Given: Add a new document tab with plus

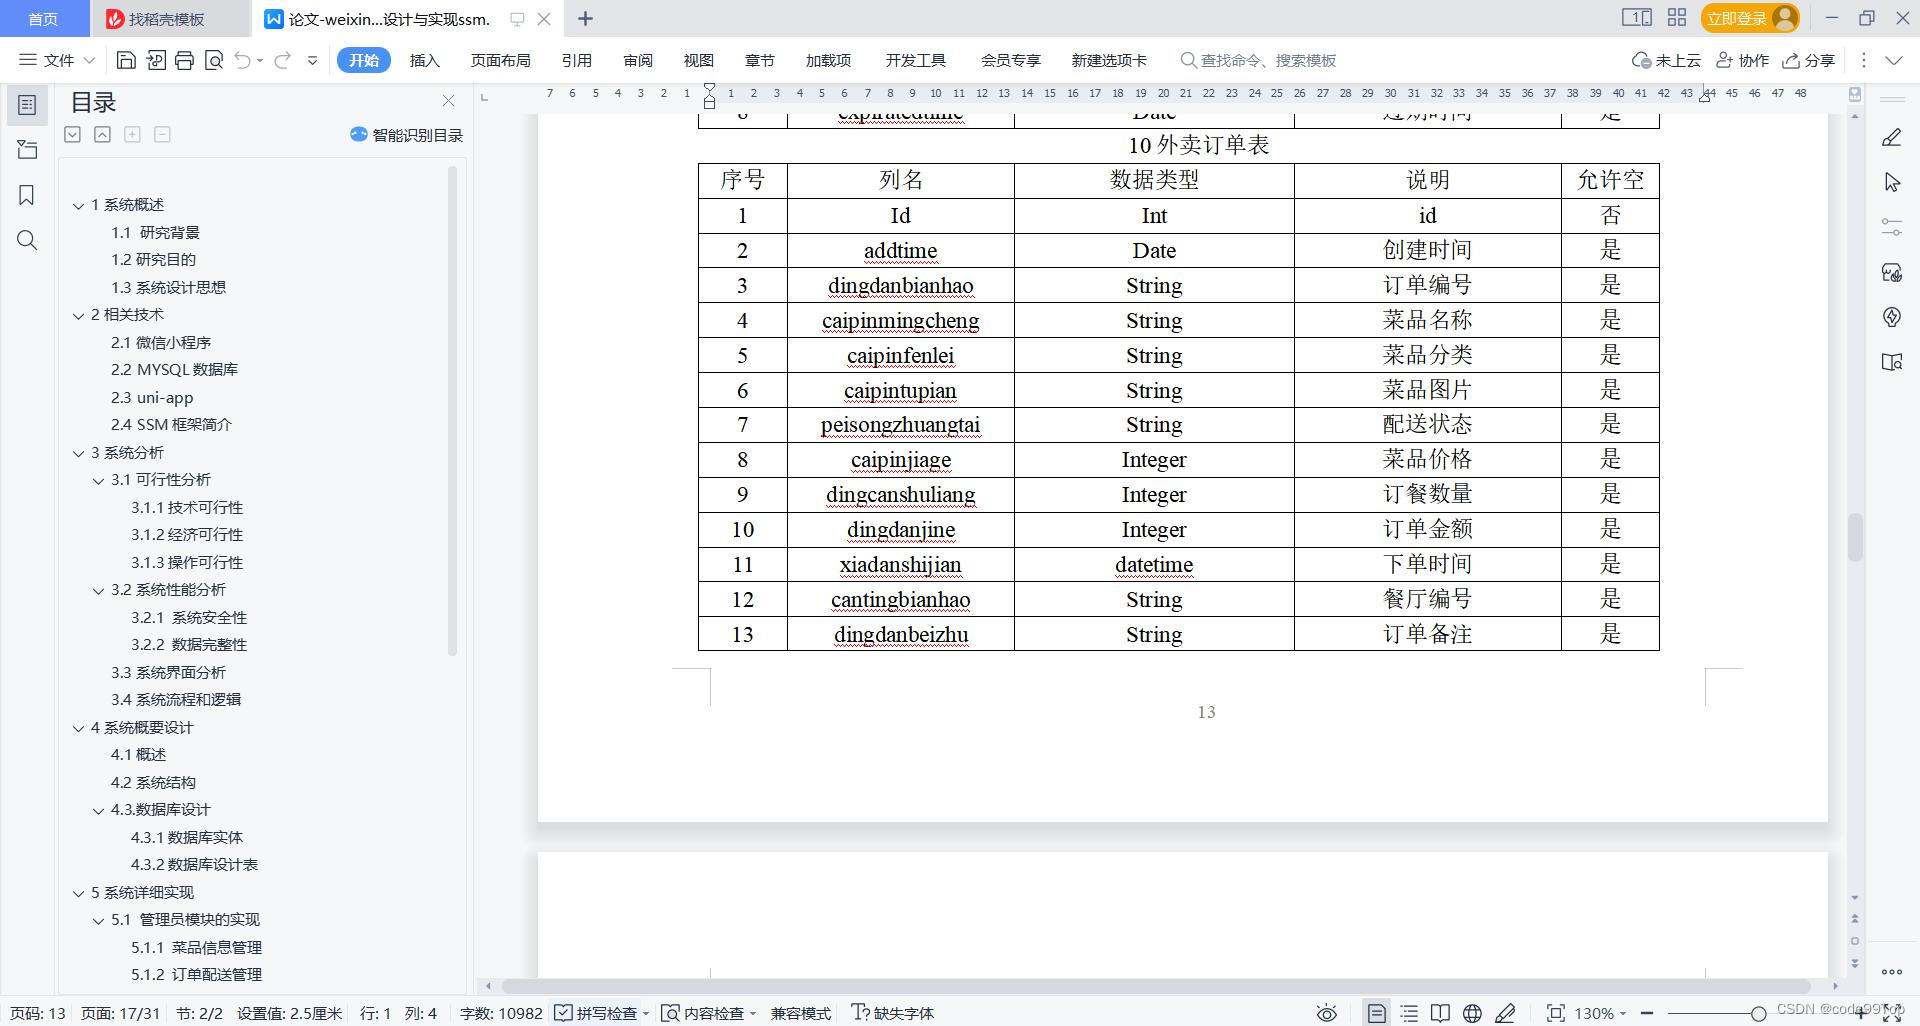Looking at the screenshot, I should click(x=586, y=18).
